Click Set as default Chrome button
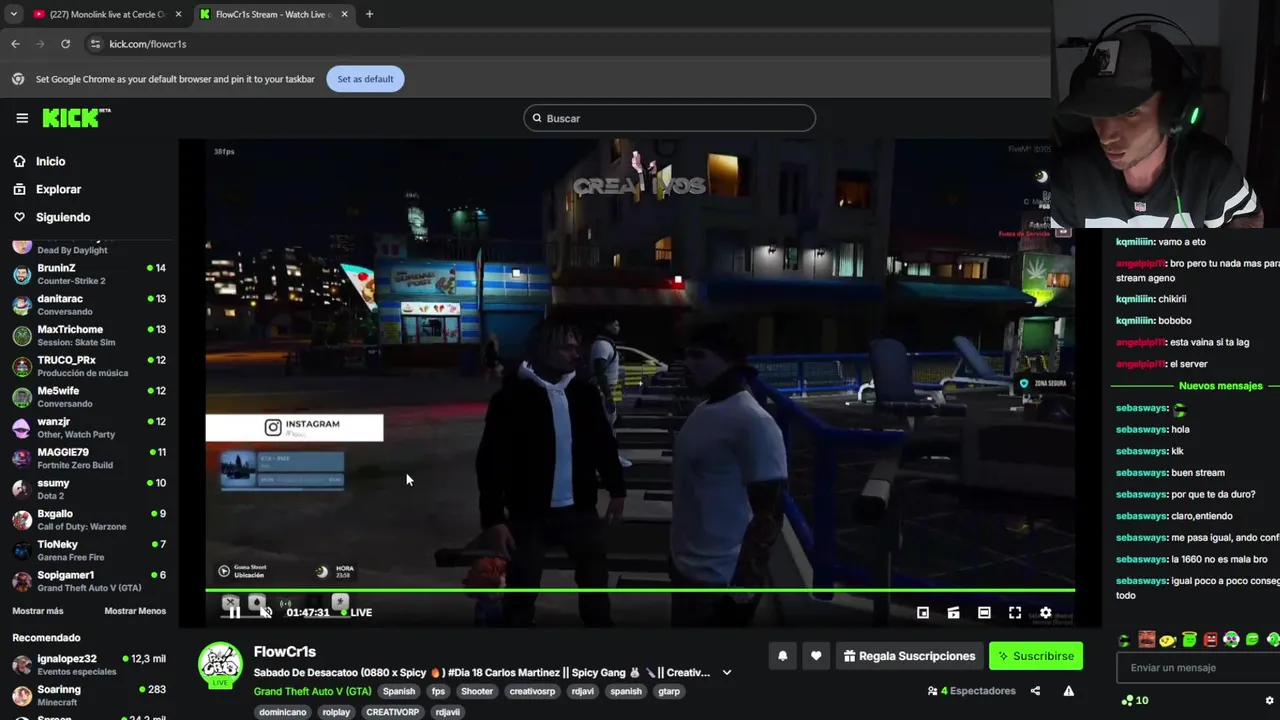Screen dimensions: 1280x720 [x=365, y=79]
